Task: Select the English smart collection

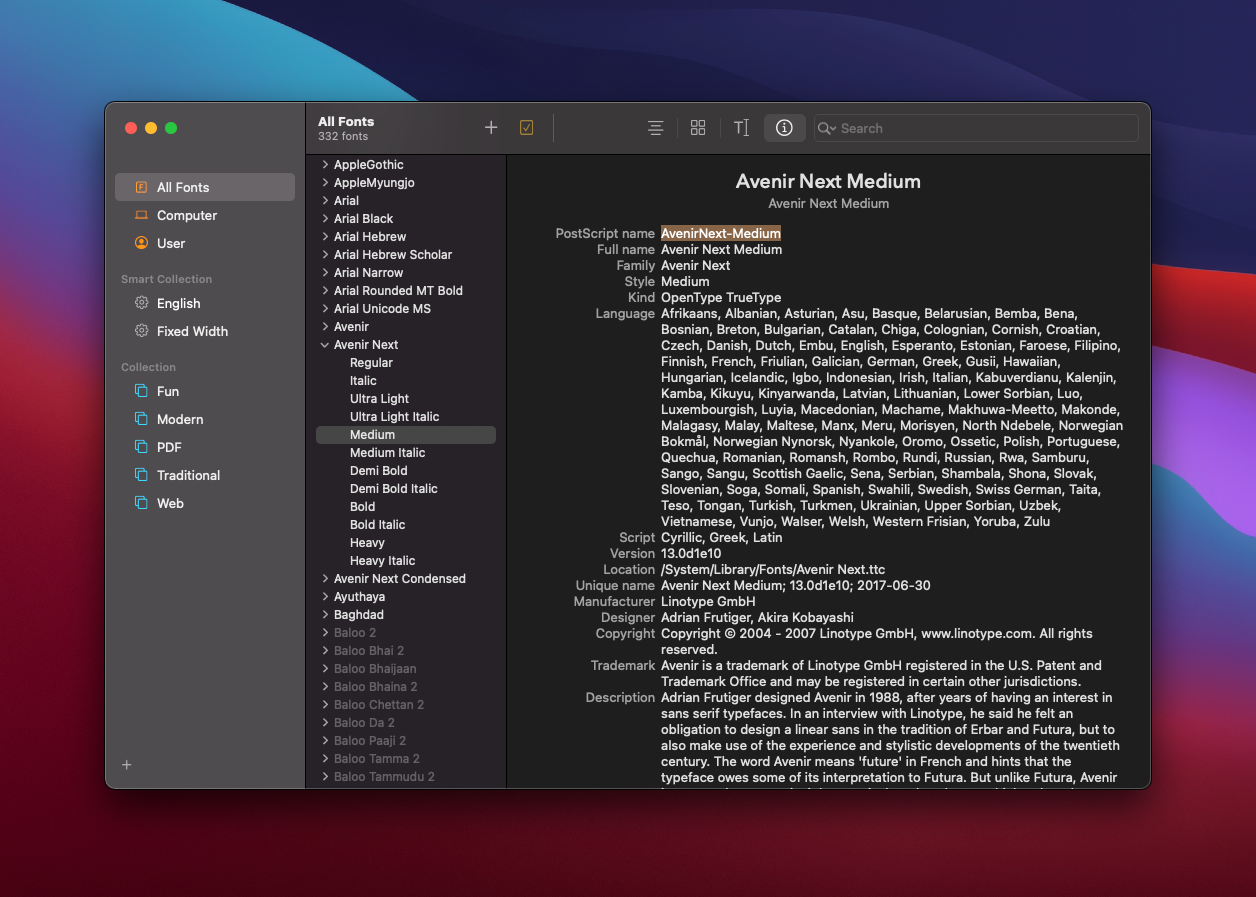Action: click(178, 303)
